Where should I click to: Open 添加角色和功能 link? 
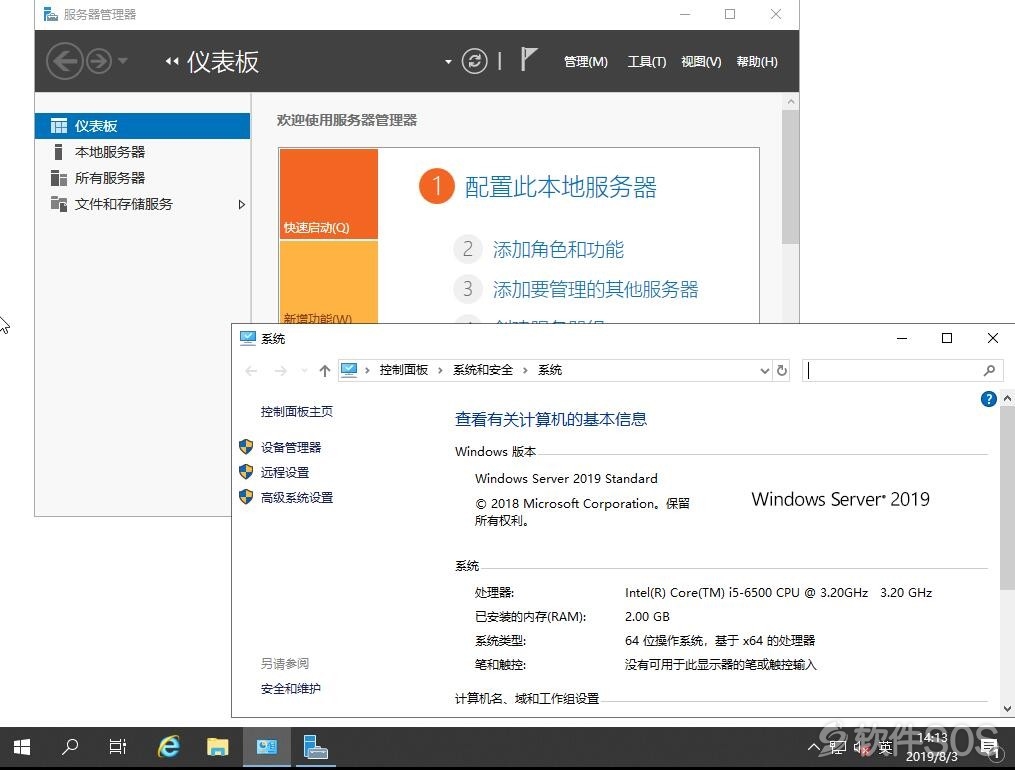[x=558, y=249]
